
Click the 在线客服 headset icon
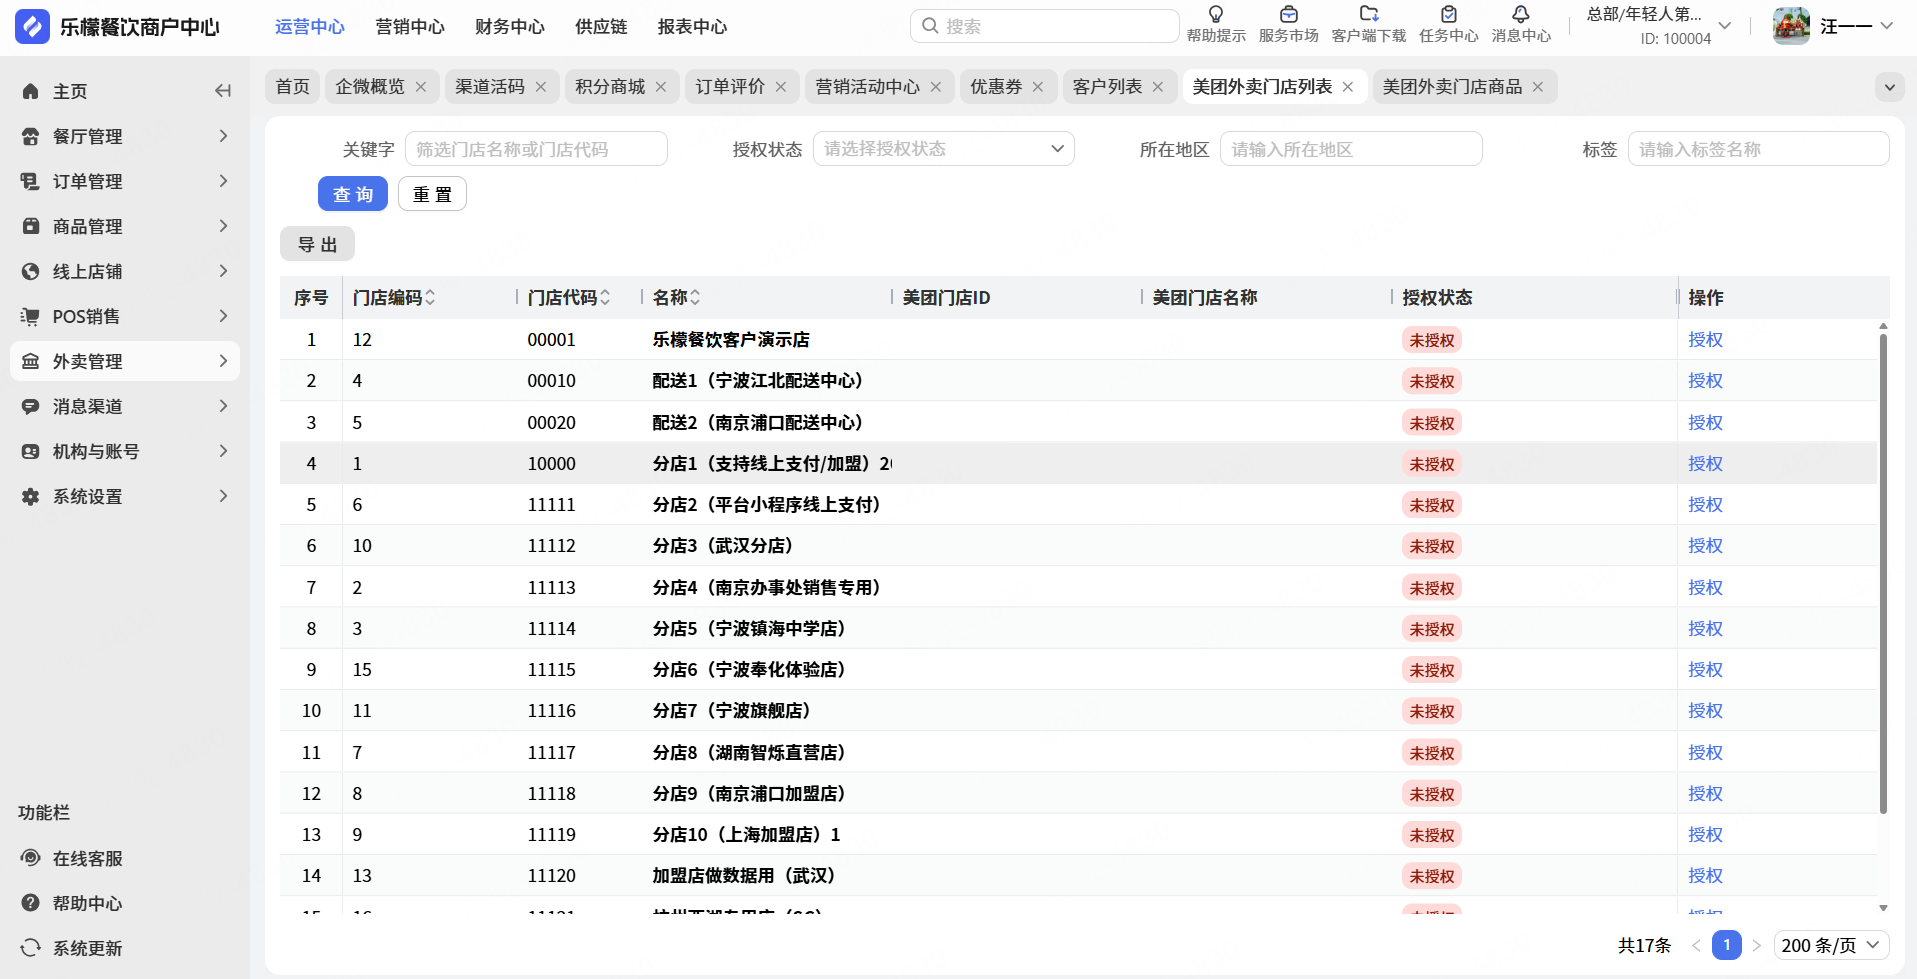point(31,858)
